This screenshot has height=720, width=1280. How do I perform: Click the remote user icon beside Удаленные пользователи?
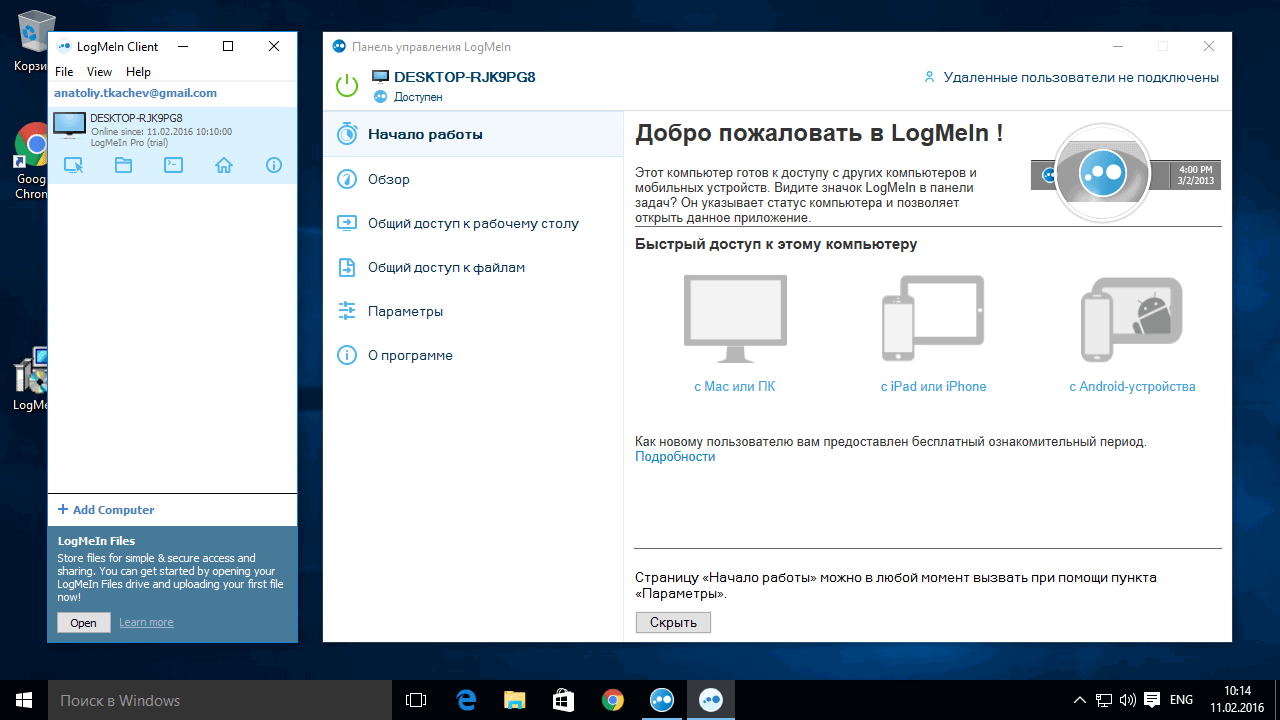[x=929, y=77]
